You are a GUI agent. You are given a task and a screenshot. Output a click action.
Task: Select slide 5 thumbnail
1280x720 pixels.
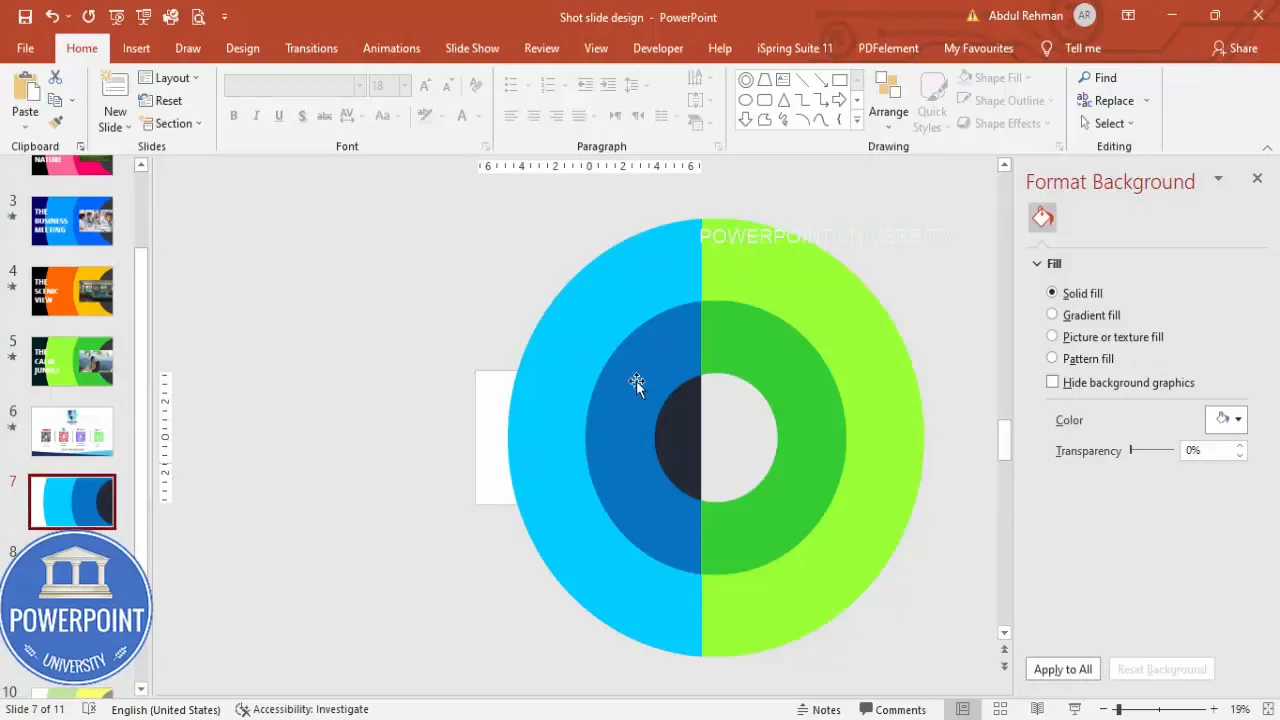[72, 361]
